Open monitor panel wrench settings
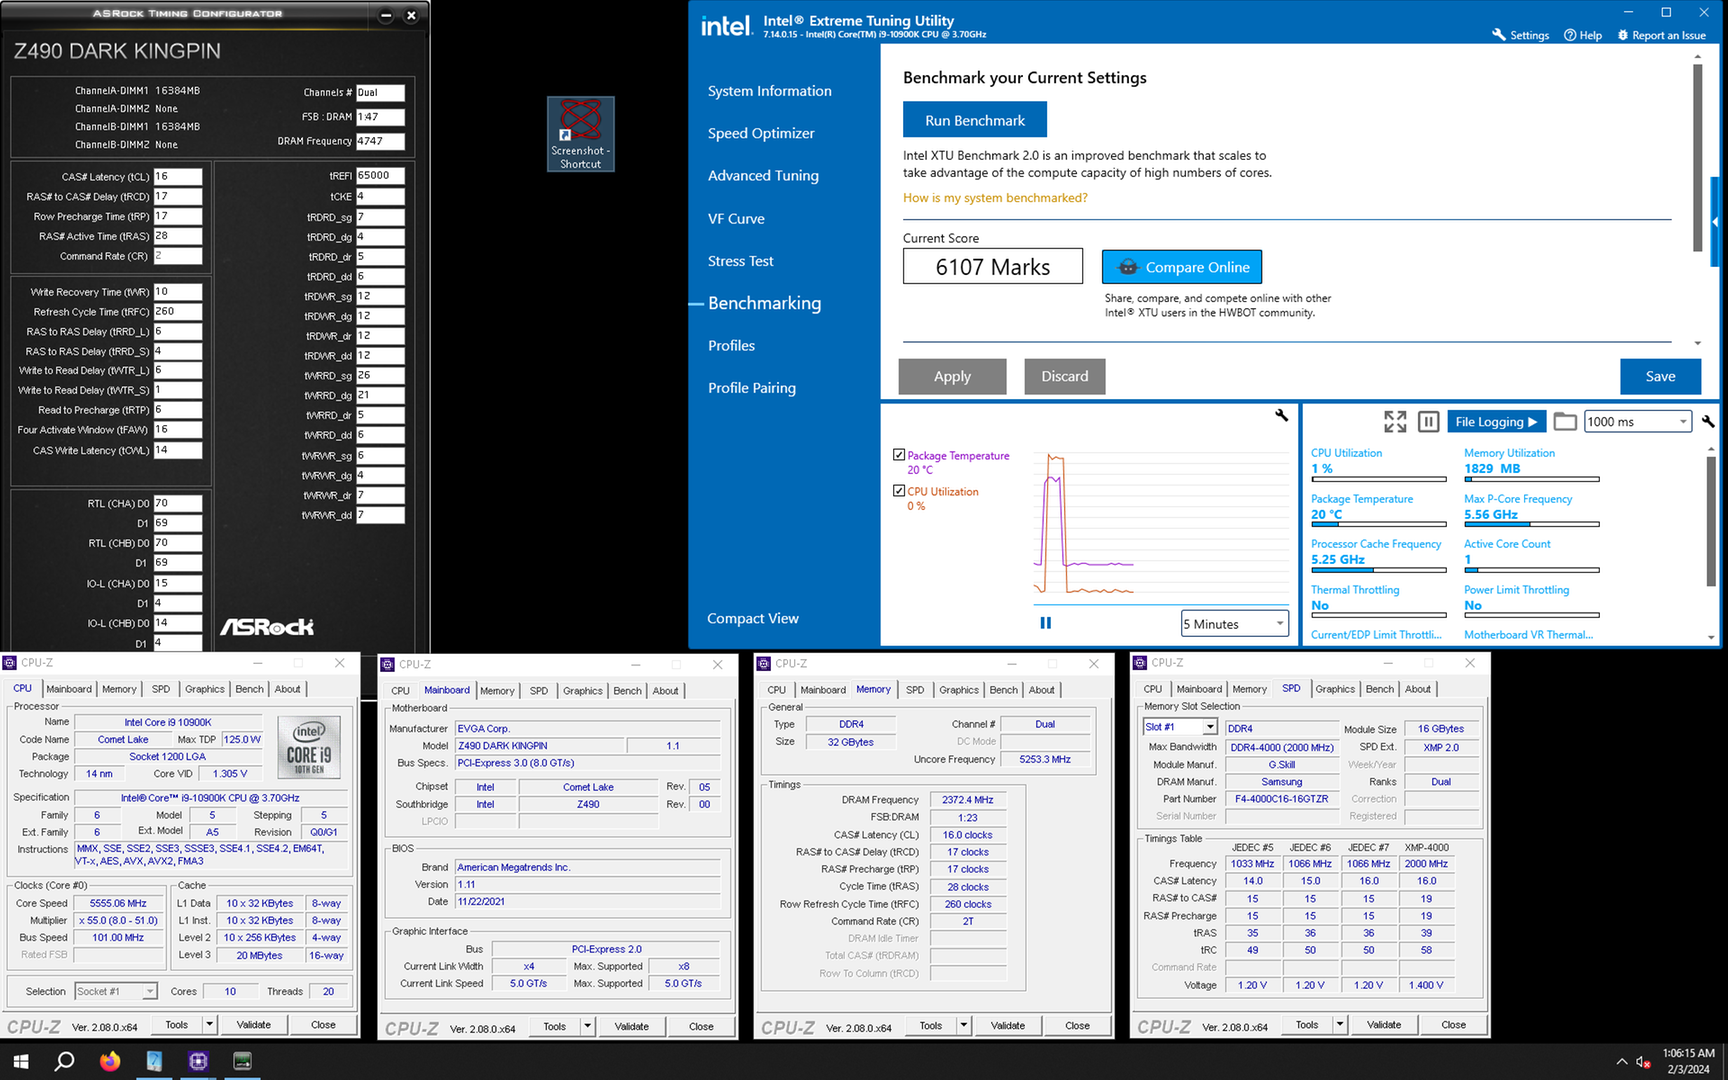Screen dimensions: 1728x1080 (x=1708, y=422)
